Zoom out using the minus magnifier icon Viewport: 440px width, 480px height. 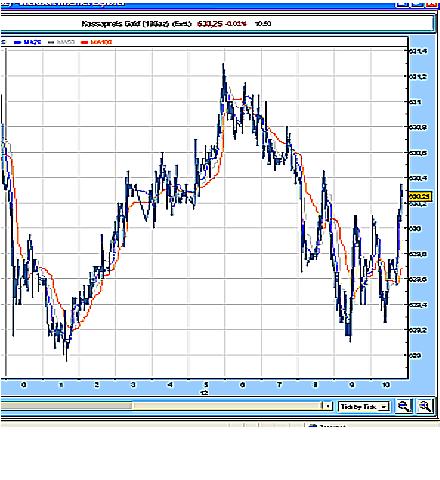click(x=404, y=406)
